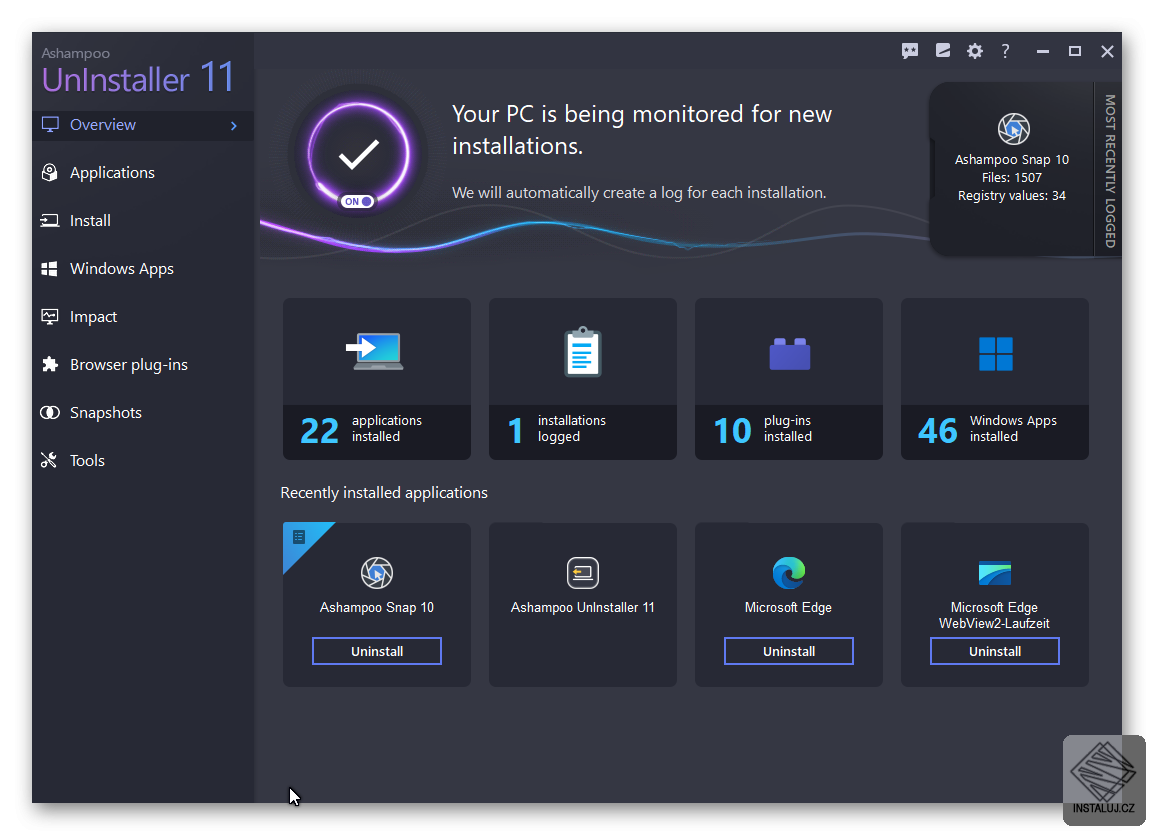This screenshot has width=1154, height=835.
Task: Open the 22 applications installed card
Action: [376, 379]
